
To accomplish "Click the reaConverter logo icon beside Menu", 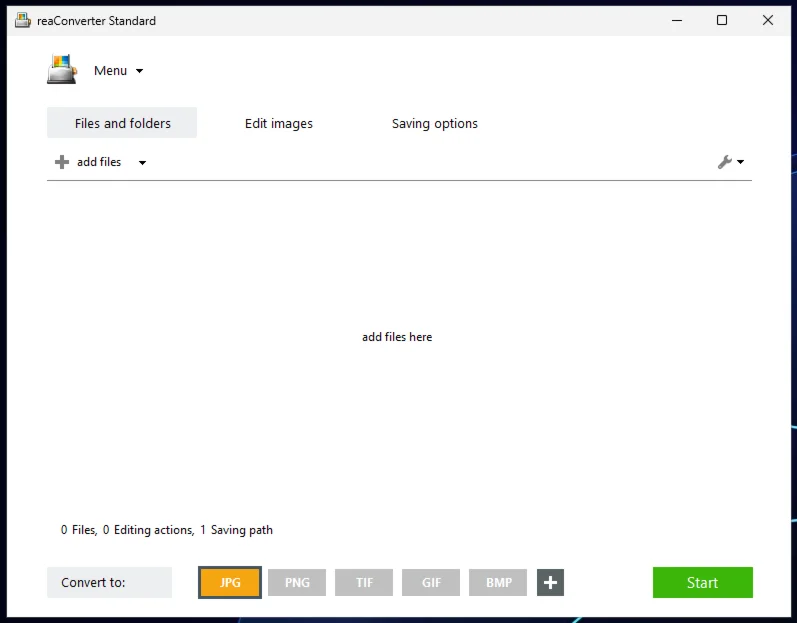I will (x=62, y=69).
